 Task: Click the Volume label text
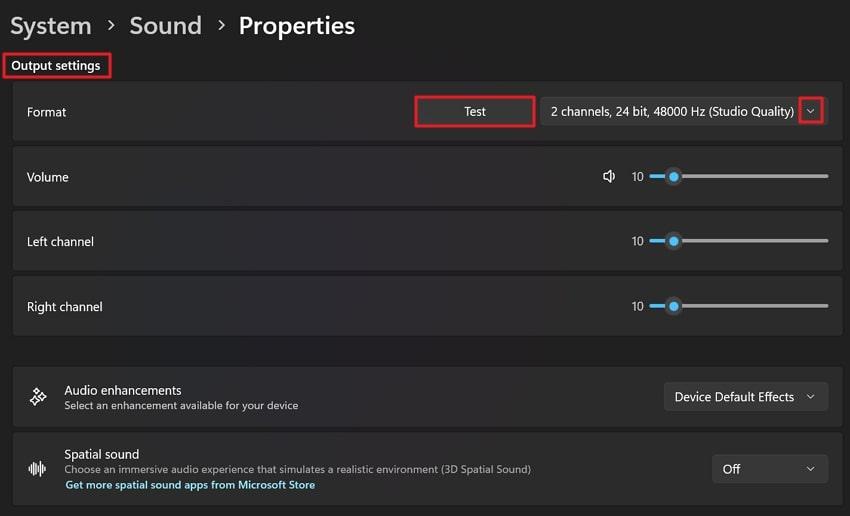[48, 177]
